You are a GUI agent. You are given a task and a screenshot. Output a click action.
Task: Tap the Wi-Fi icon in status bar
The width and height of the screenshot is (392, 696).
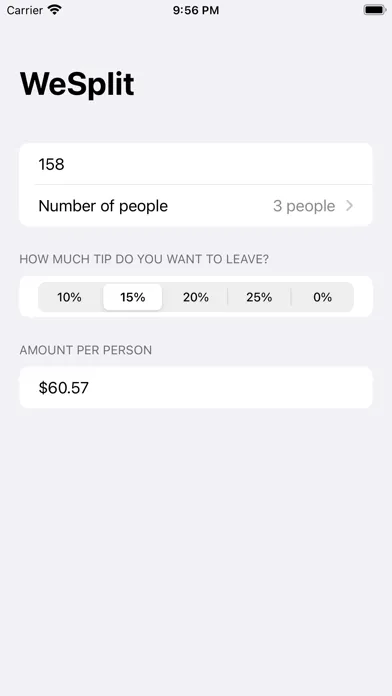55,10
